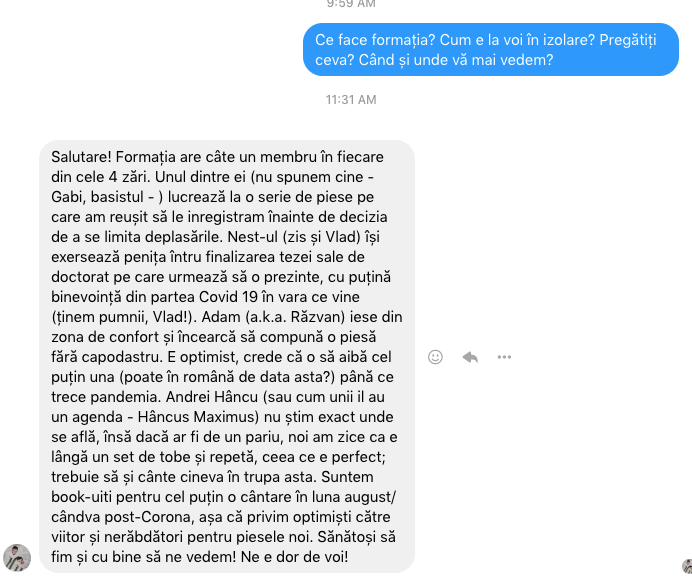
Task: Open the emoji reaction picker for the message
Action: pyautogui.click(x=435, y=357)
